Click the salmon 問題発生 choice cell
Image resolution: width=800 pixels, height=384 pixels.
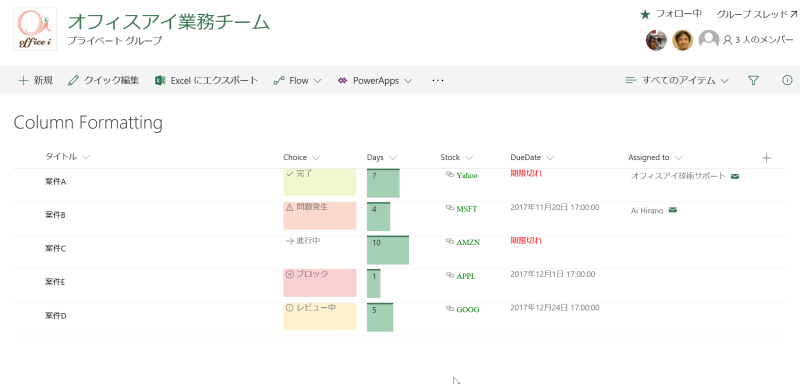pyautogui.click(x=320, y=216)
